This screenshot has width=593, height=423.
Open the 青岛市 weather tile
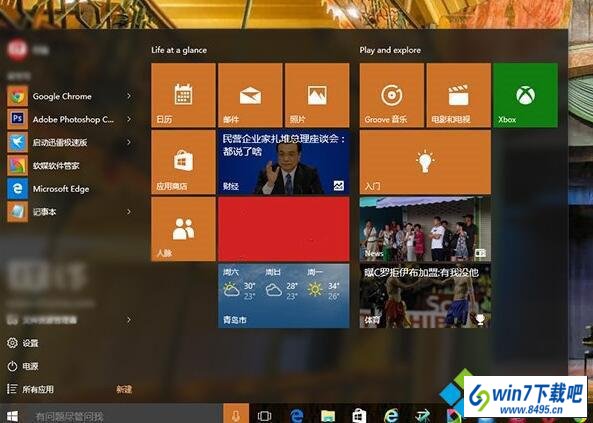pyautogui.click(x=284, y=296)
